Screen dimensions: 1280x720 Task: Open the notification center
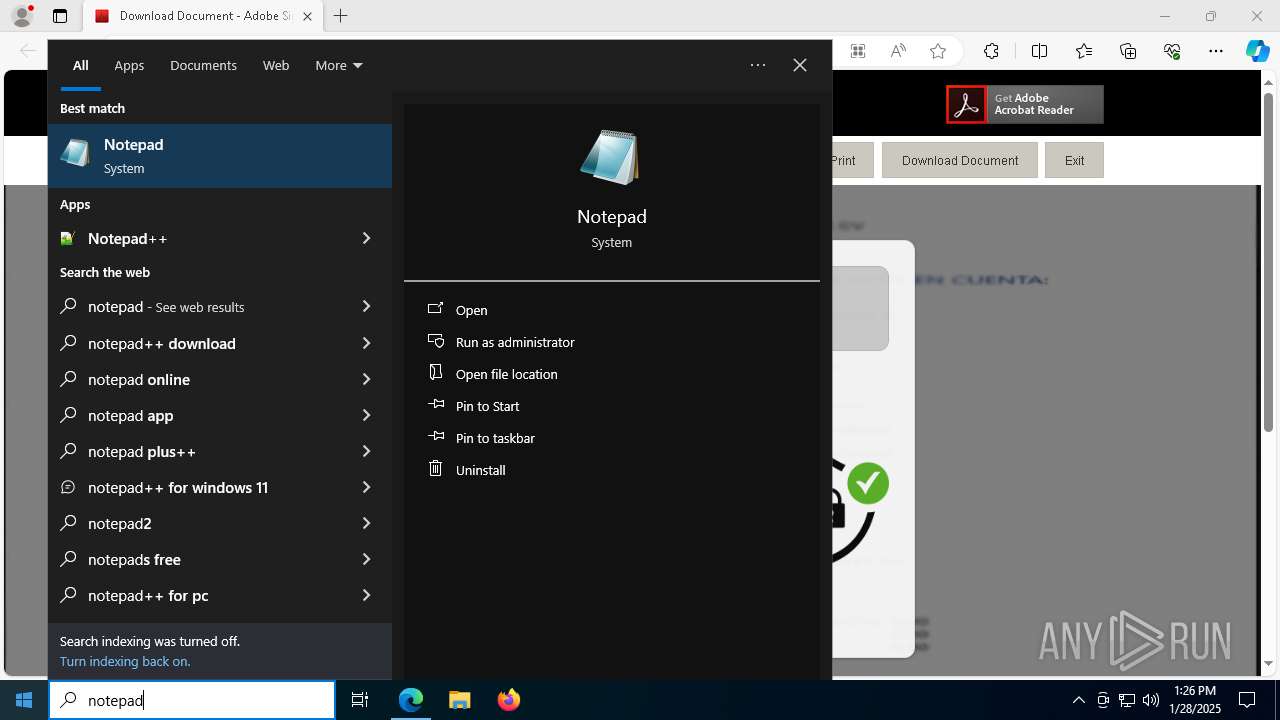[1247, 700]
